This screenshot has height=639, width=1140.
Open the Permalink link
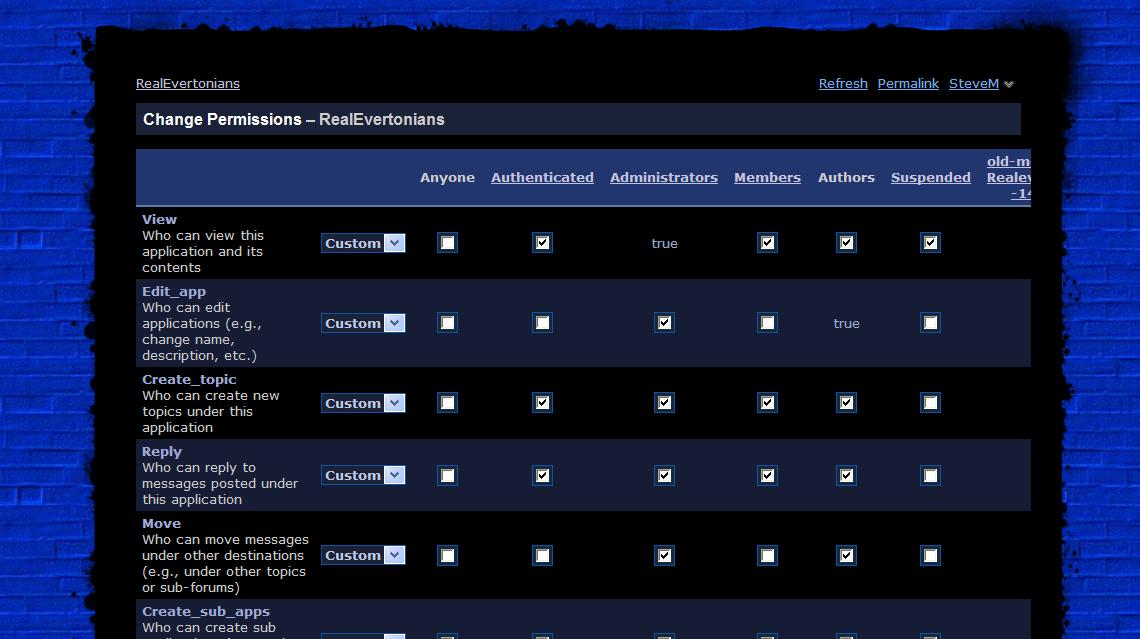tap(908, 84)
